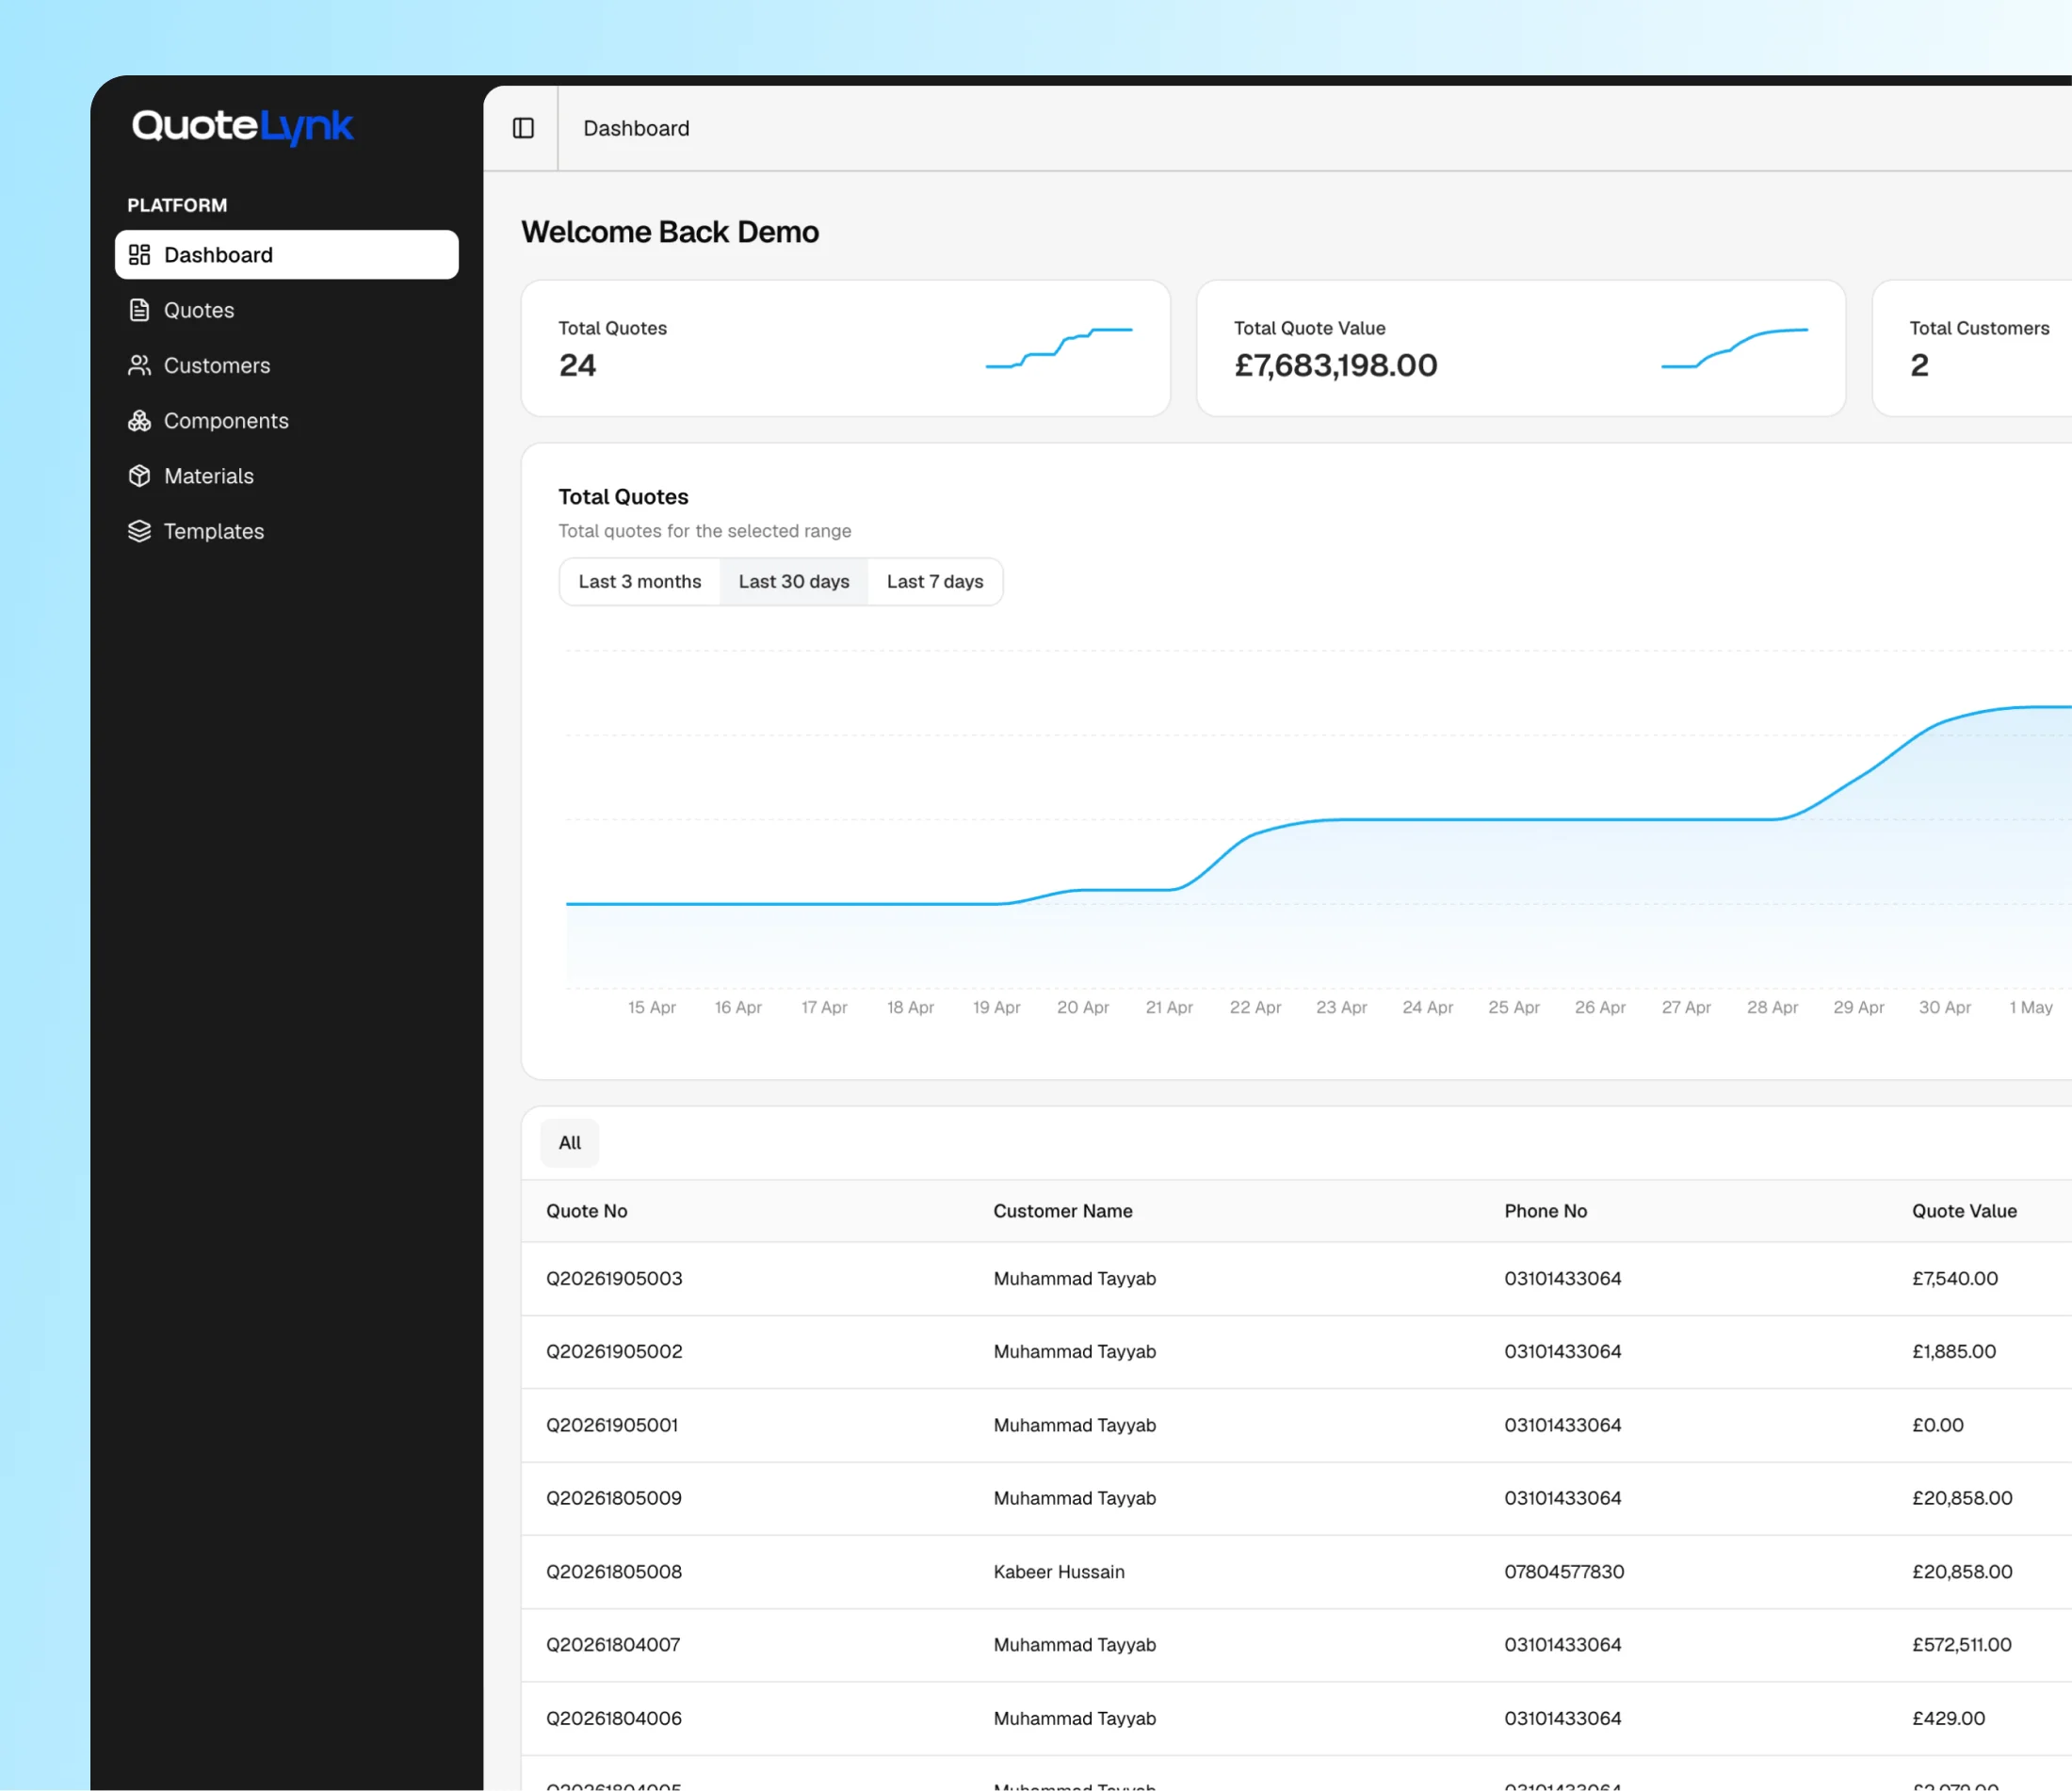The width and height of the screenshot is (2072, 1791).
Task: Open quote Q20261804006
Action: (614, 1718)
